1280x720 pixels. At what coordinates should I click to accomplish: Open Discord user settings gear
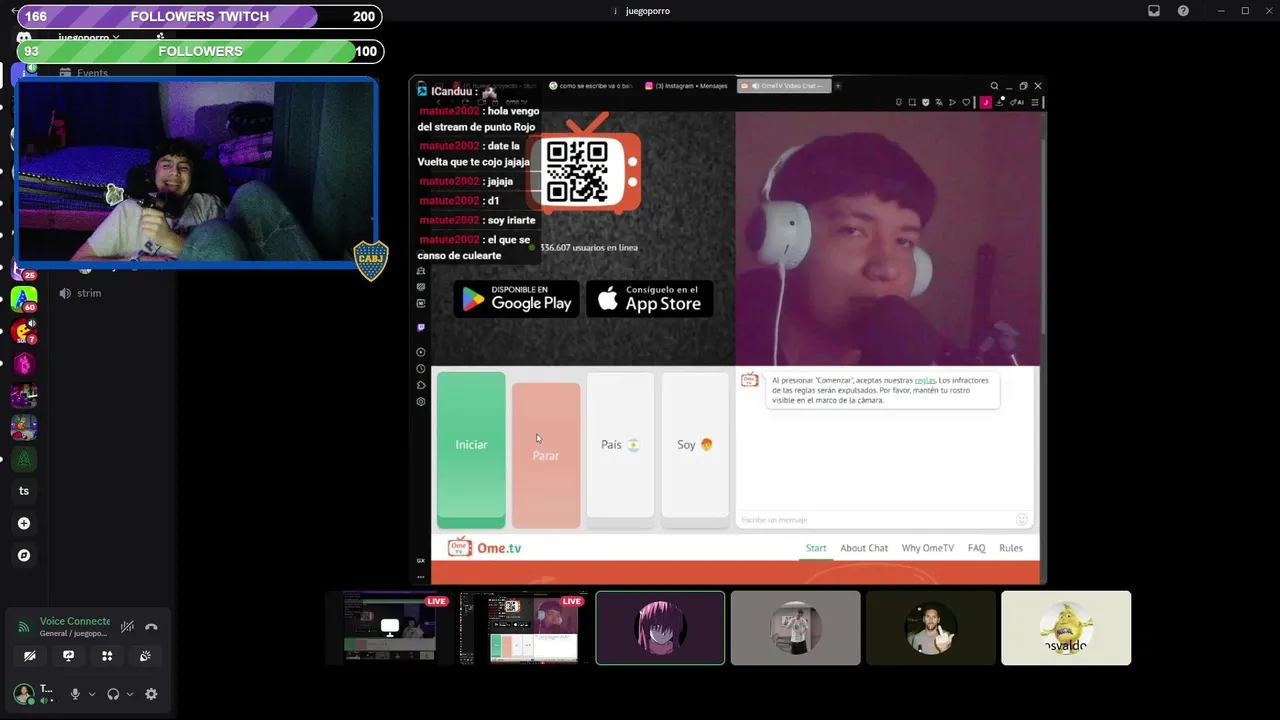point(151,694)
